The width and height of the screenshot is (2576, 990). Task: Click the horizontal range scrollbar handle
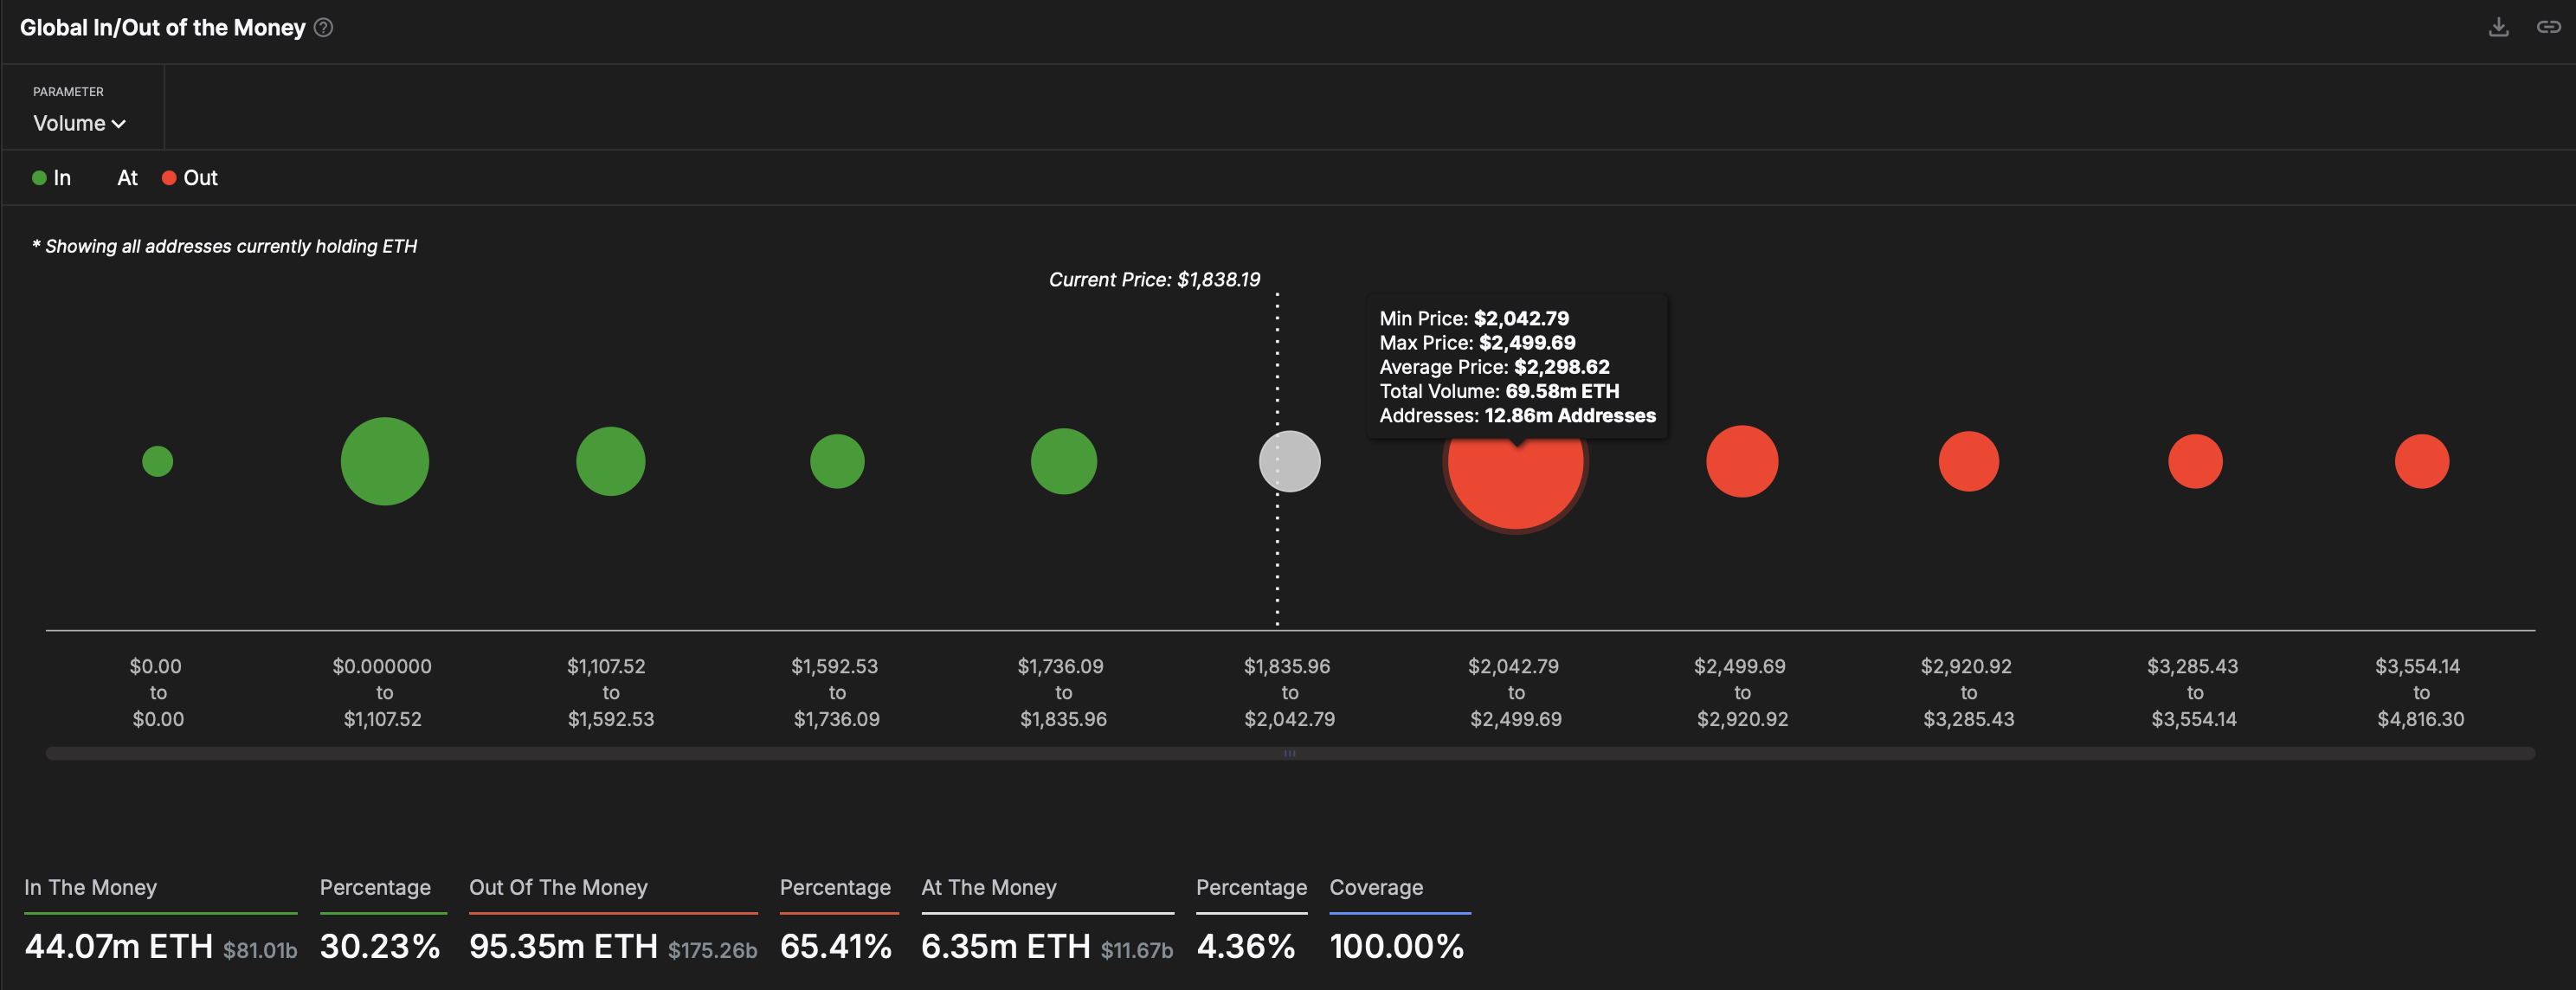point(1289,753)
